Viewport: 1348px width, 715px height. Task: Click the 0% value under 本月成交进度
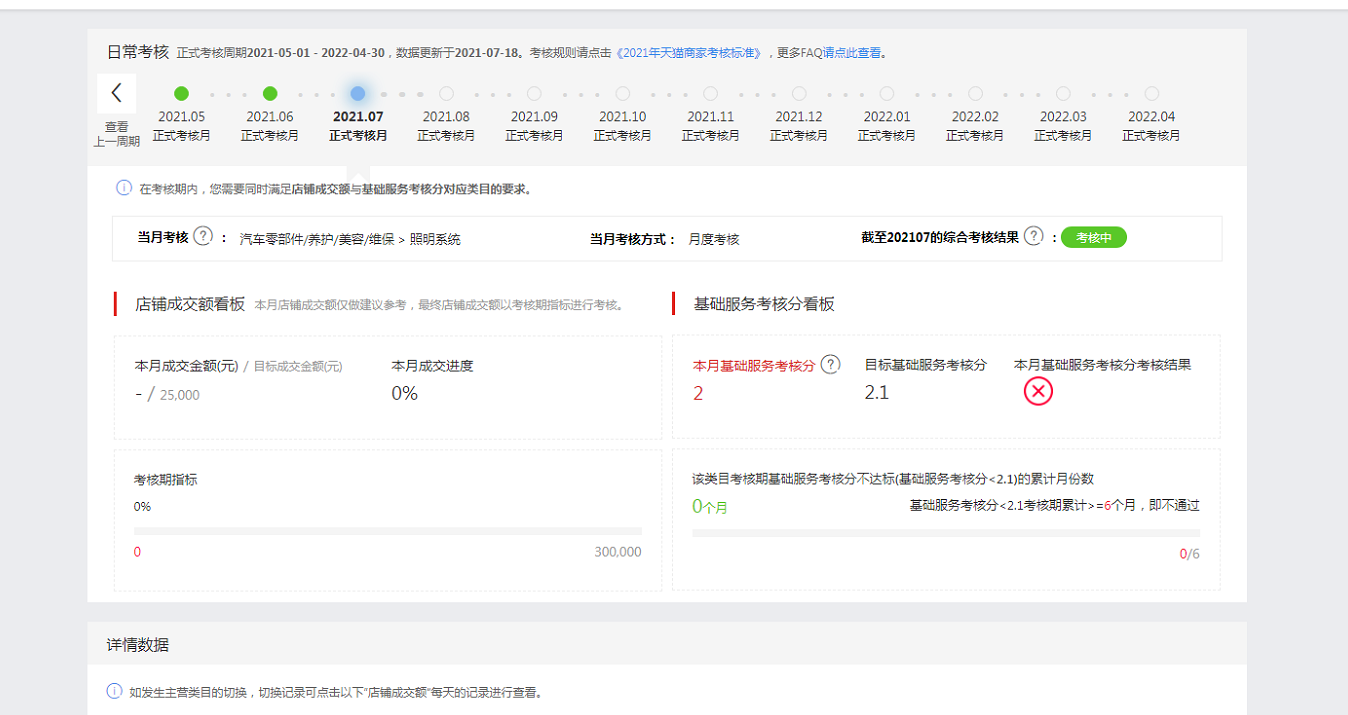coord(404,394)
